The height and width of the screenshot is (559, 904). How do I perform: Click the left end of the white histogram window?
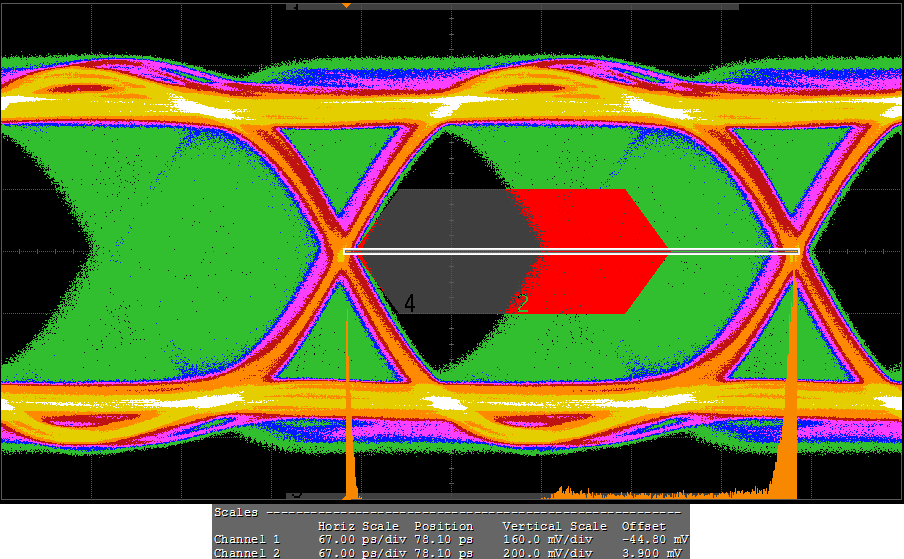(x=347, y=251)
